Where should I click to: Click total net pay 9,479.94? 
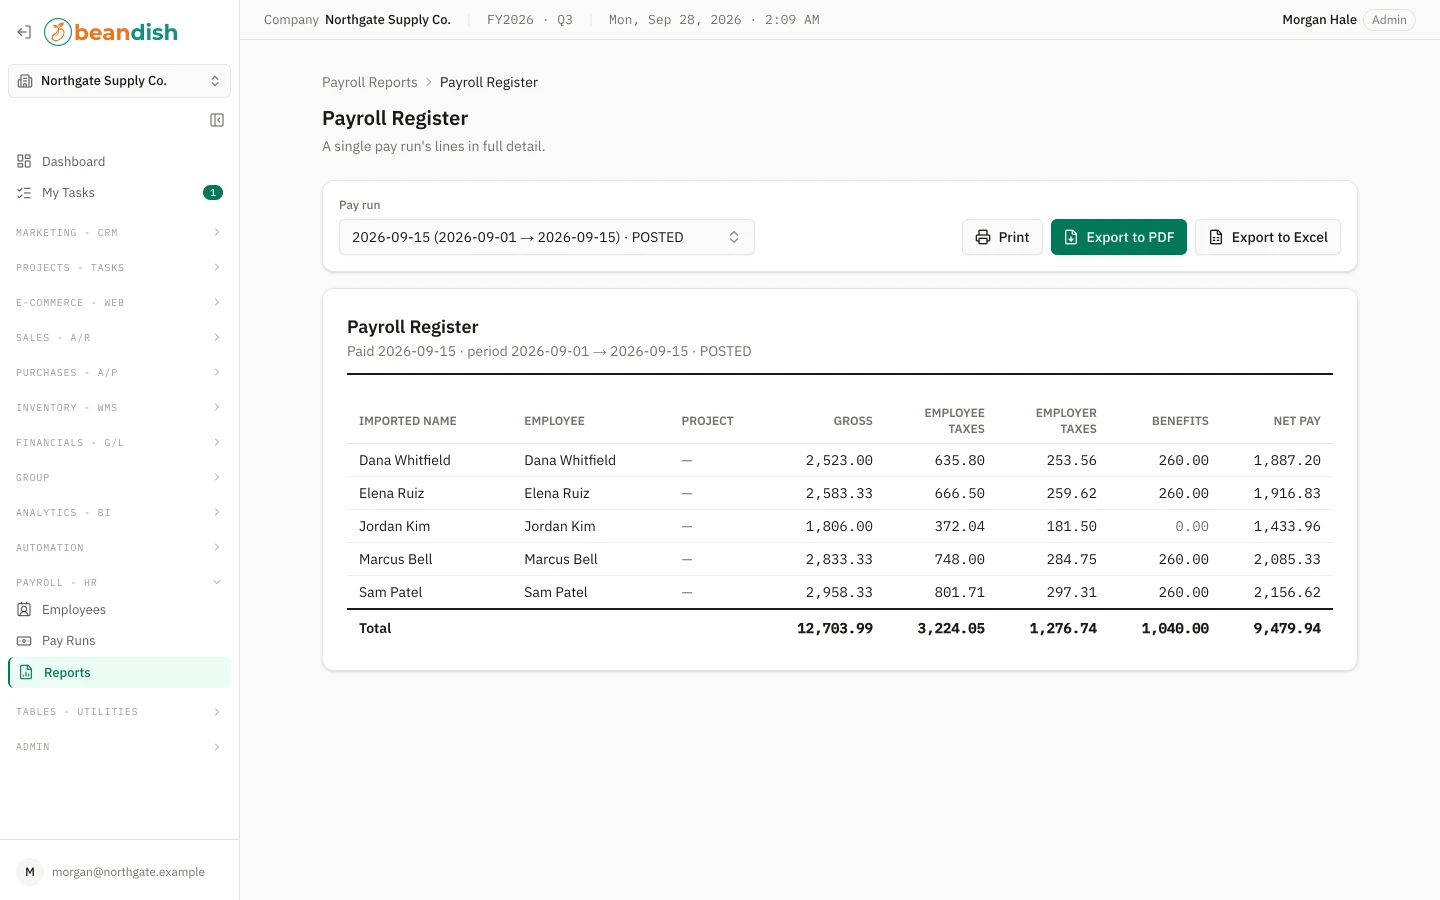tap(1287, 628)
